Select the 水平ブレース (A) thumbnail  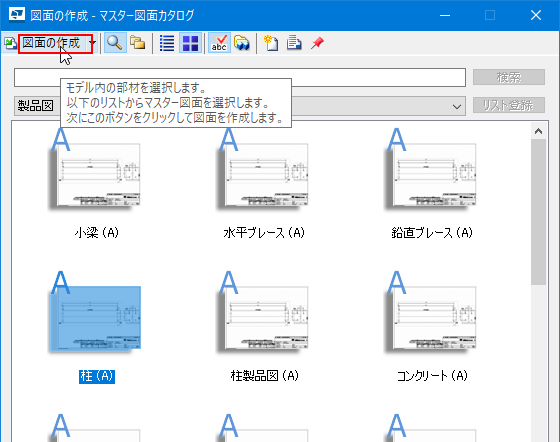(x=263, y=169)
